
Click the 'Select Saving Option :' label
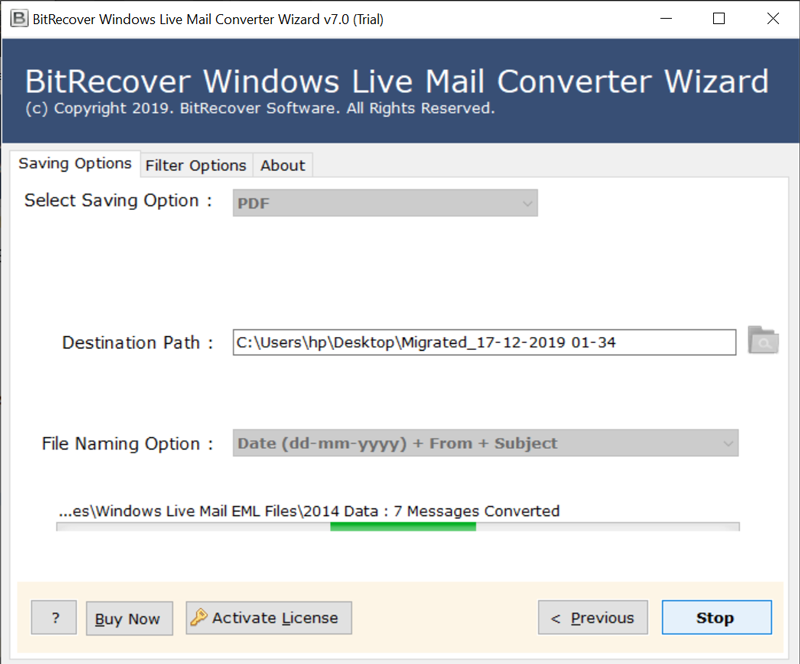(x=118, y=201)
